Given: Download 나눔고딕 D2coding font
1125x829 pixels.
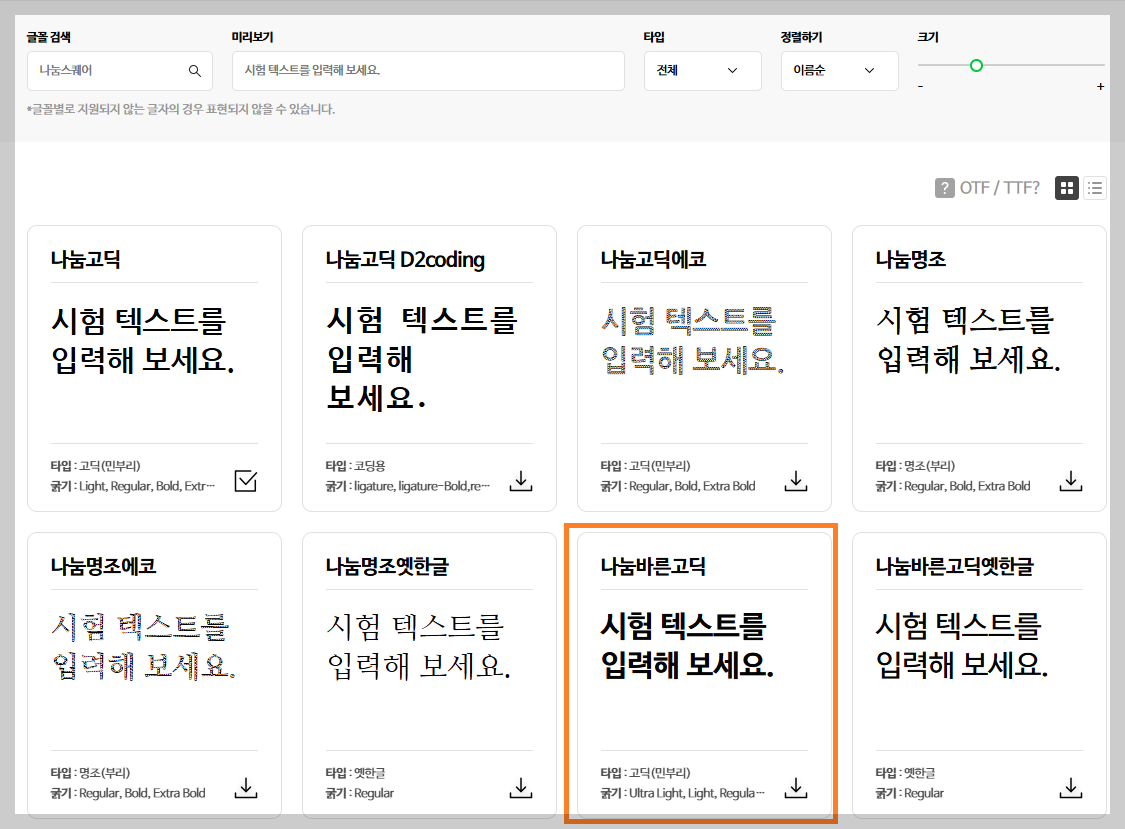Looking at the screenshot, I should coord(521,481).
